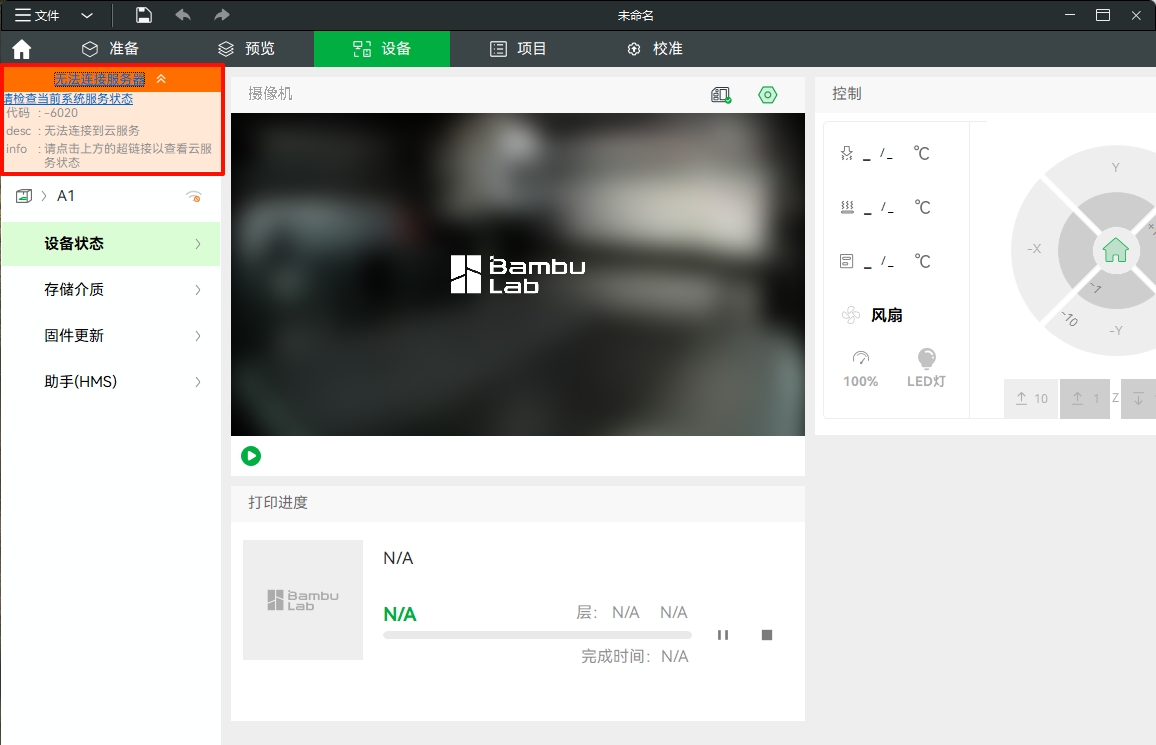The height and width of the screenshot is (745, 1156).
Task: Select the 设备 tab
Action: click(x=382, y=49)
